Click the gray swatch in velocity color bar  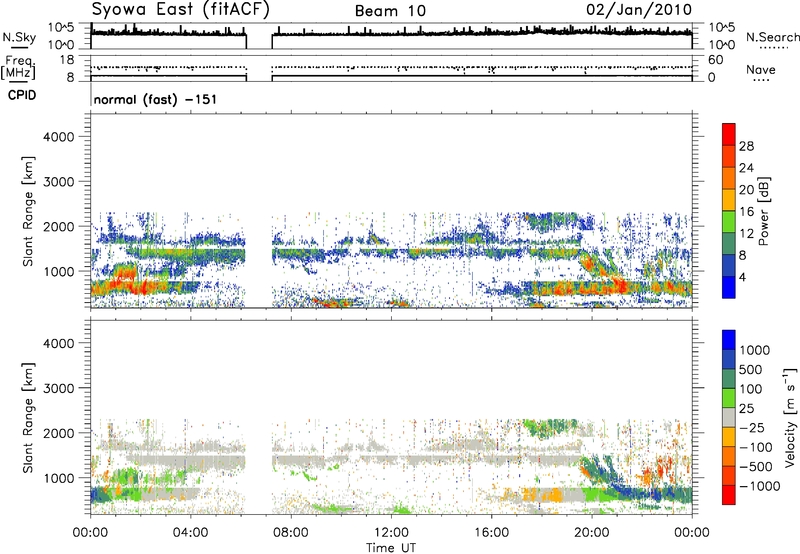click(729, 417)
